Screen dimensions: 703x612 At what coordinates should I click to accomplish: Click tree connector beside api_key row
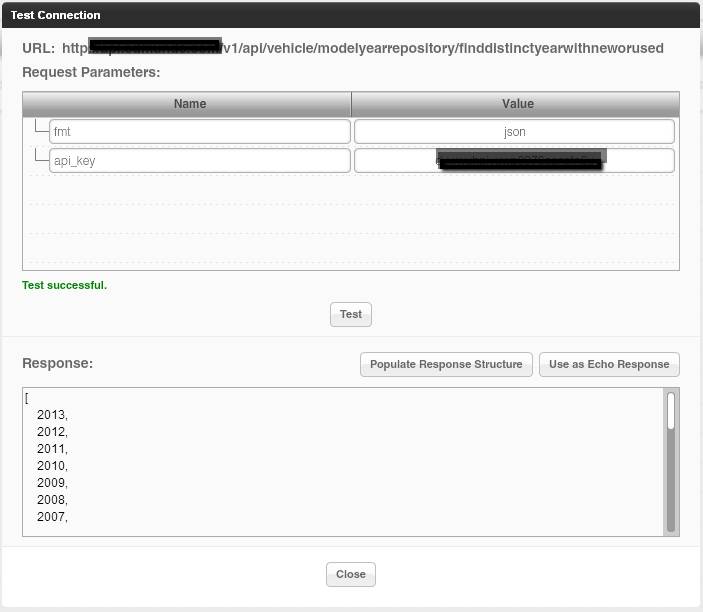pos(39,158)
